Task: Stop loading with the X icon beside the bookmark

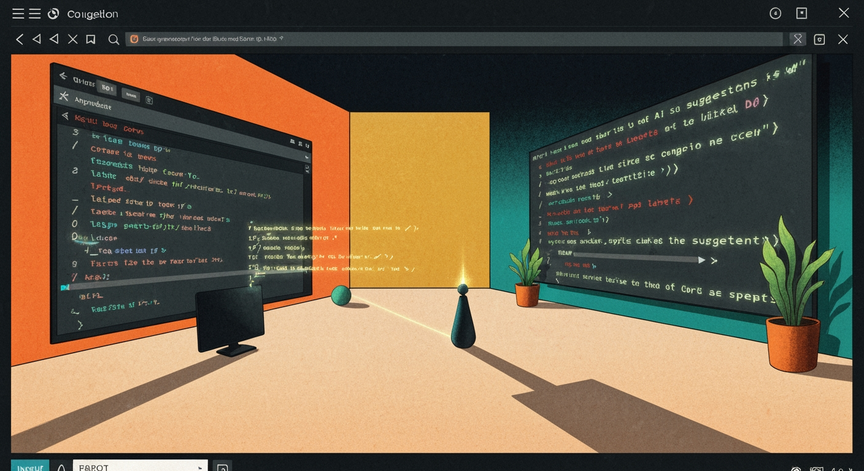Action: click(x=73, y=39)
